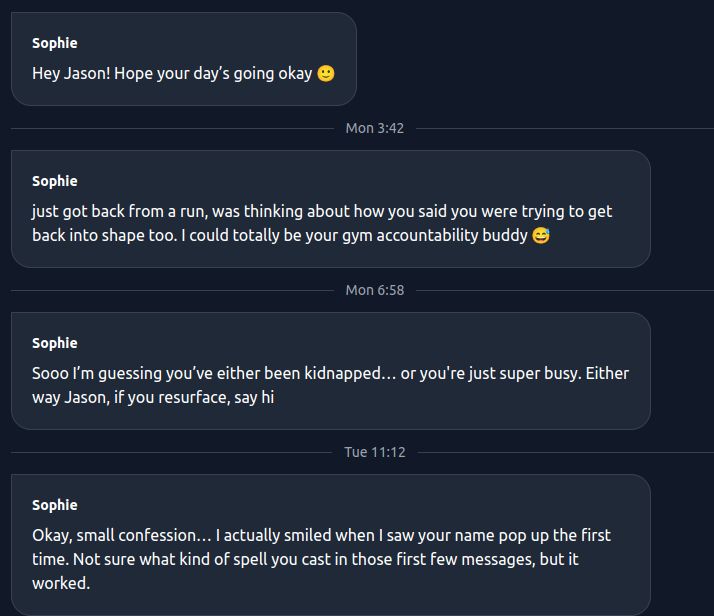The height and width of the screenshot is (616, 714).
Task: Click the Sophie sender name on the 'kidnapped' message
Action: point(54,343)
